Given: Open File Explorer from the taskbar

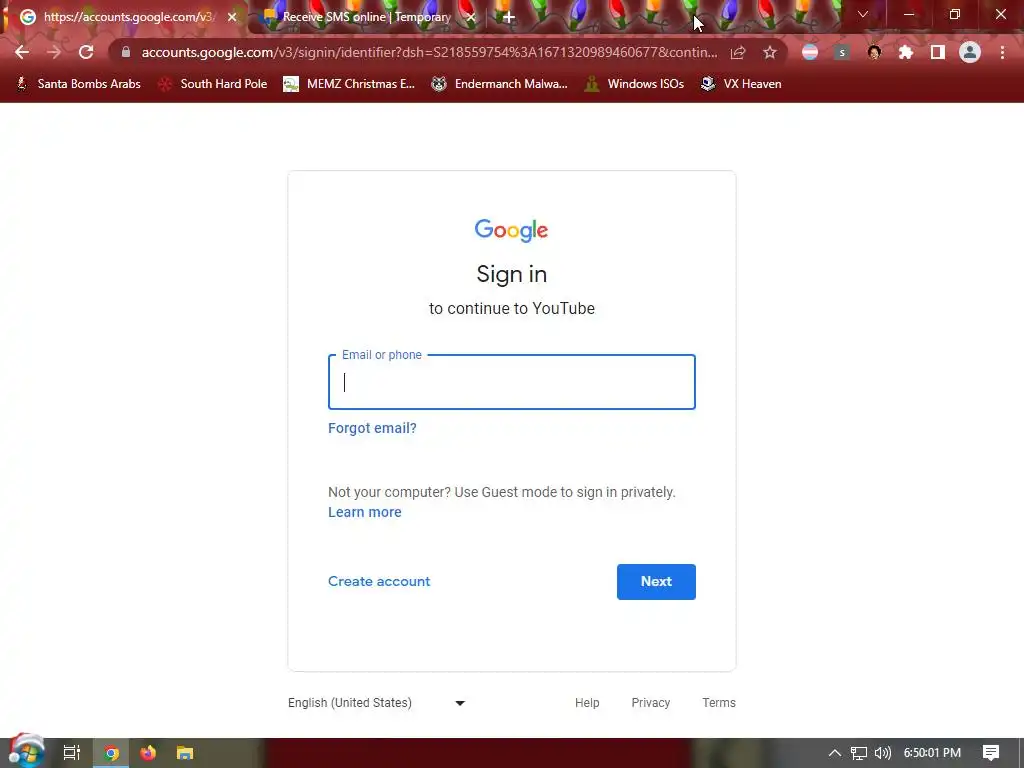Looking at the screenshot, I should pos(185,753).
